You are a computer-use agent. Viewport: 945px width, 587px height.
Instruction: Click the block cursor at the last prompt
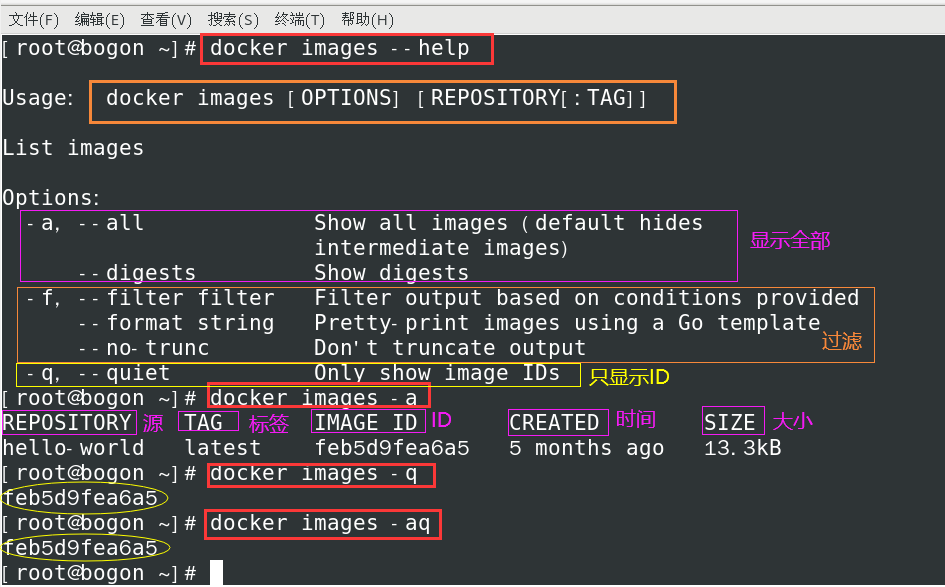[x=216, y=573]
